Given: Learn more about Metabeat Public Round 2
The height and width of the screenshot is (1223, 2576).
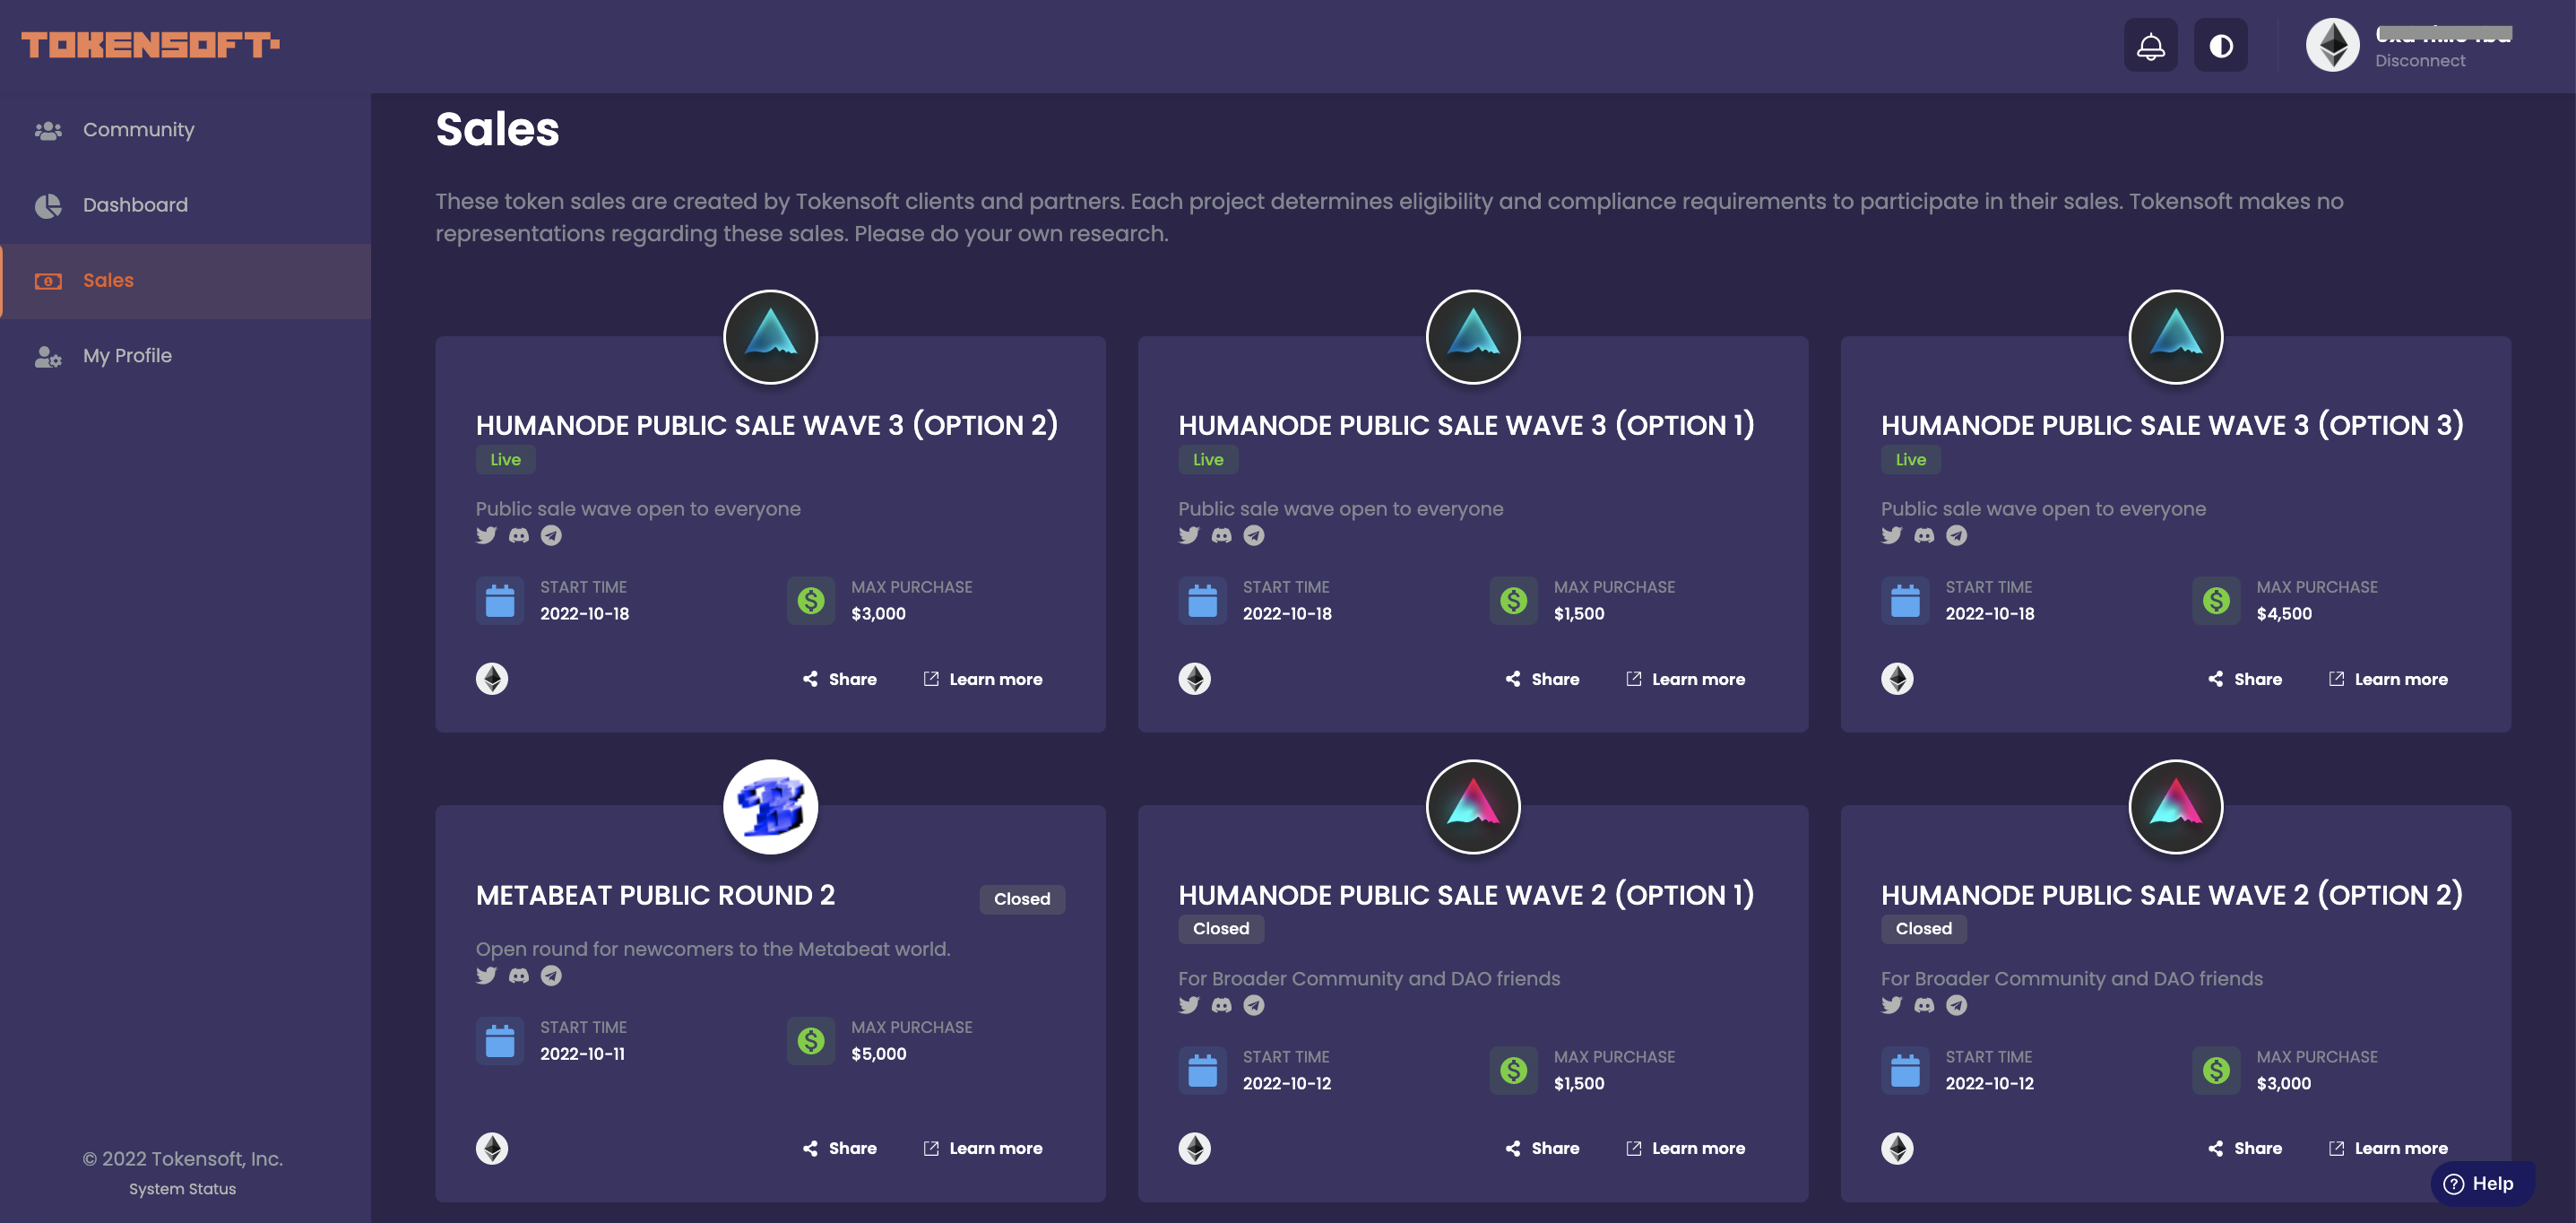Looking at the screenshot, I should click(983, 1148).
